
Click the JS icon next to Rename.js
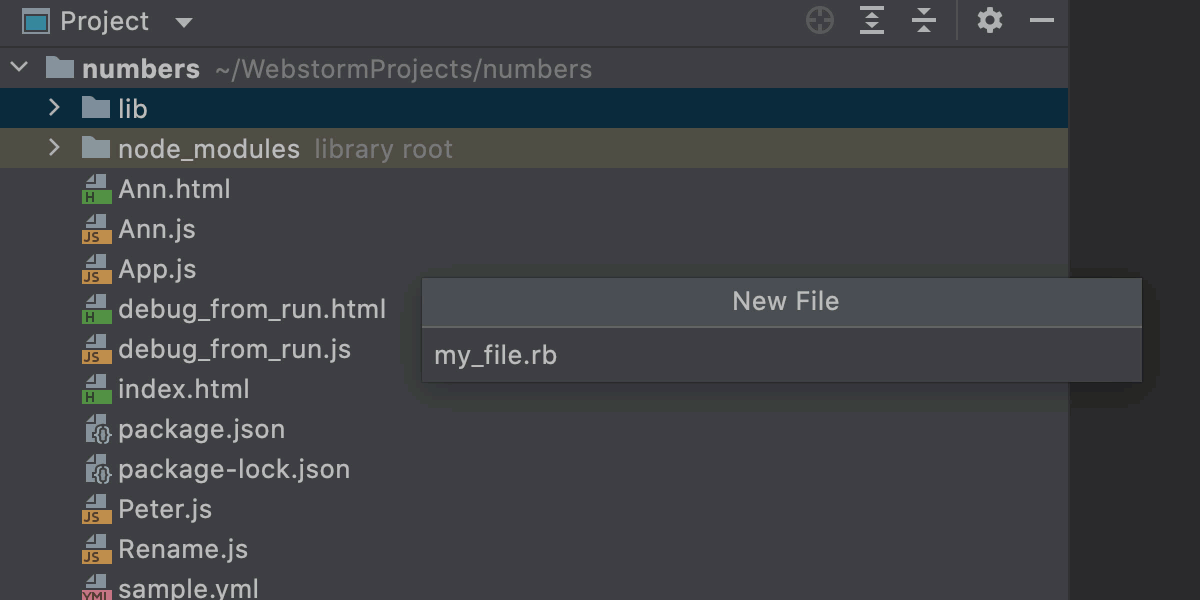94,549
